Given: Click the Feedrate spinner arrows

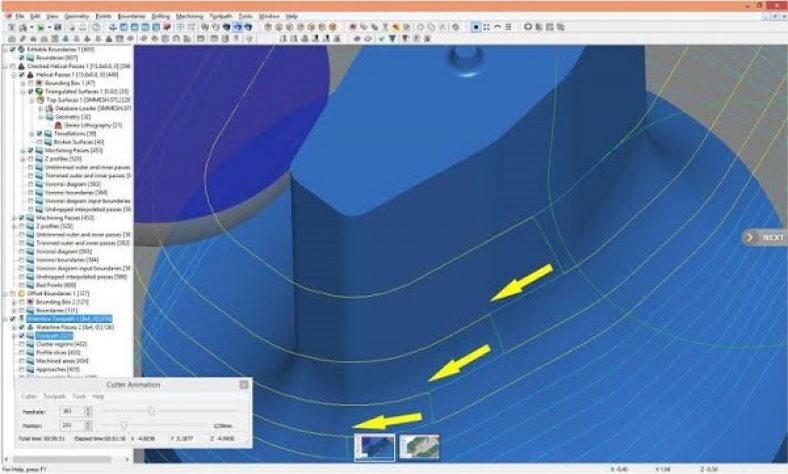Looking at the screenshot, I should pyautogui.click(x=88, y=411).
